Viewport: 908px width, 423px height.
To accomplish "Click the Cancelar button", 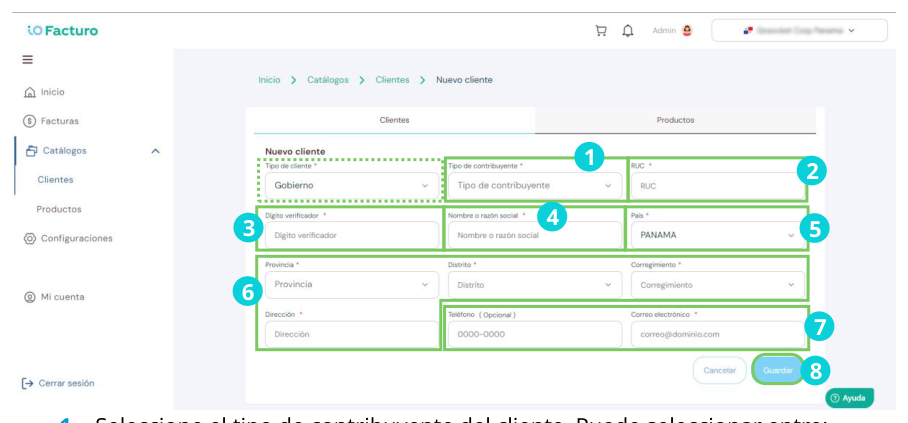I will [719, 370].
